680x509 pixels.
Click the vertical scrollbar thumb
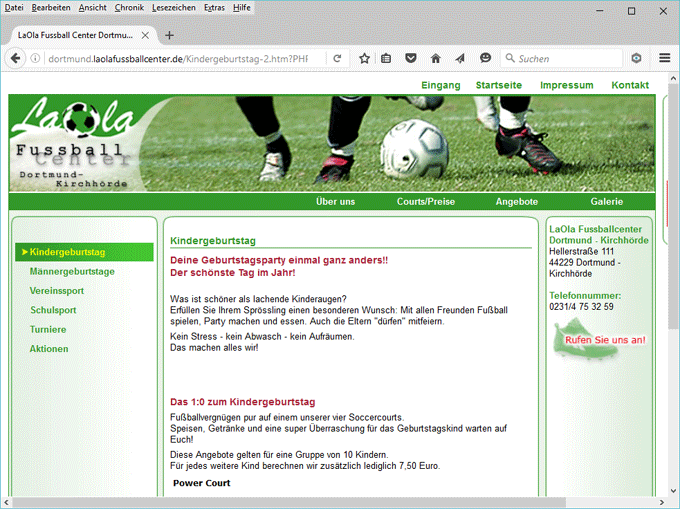(673, 207)
